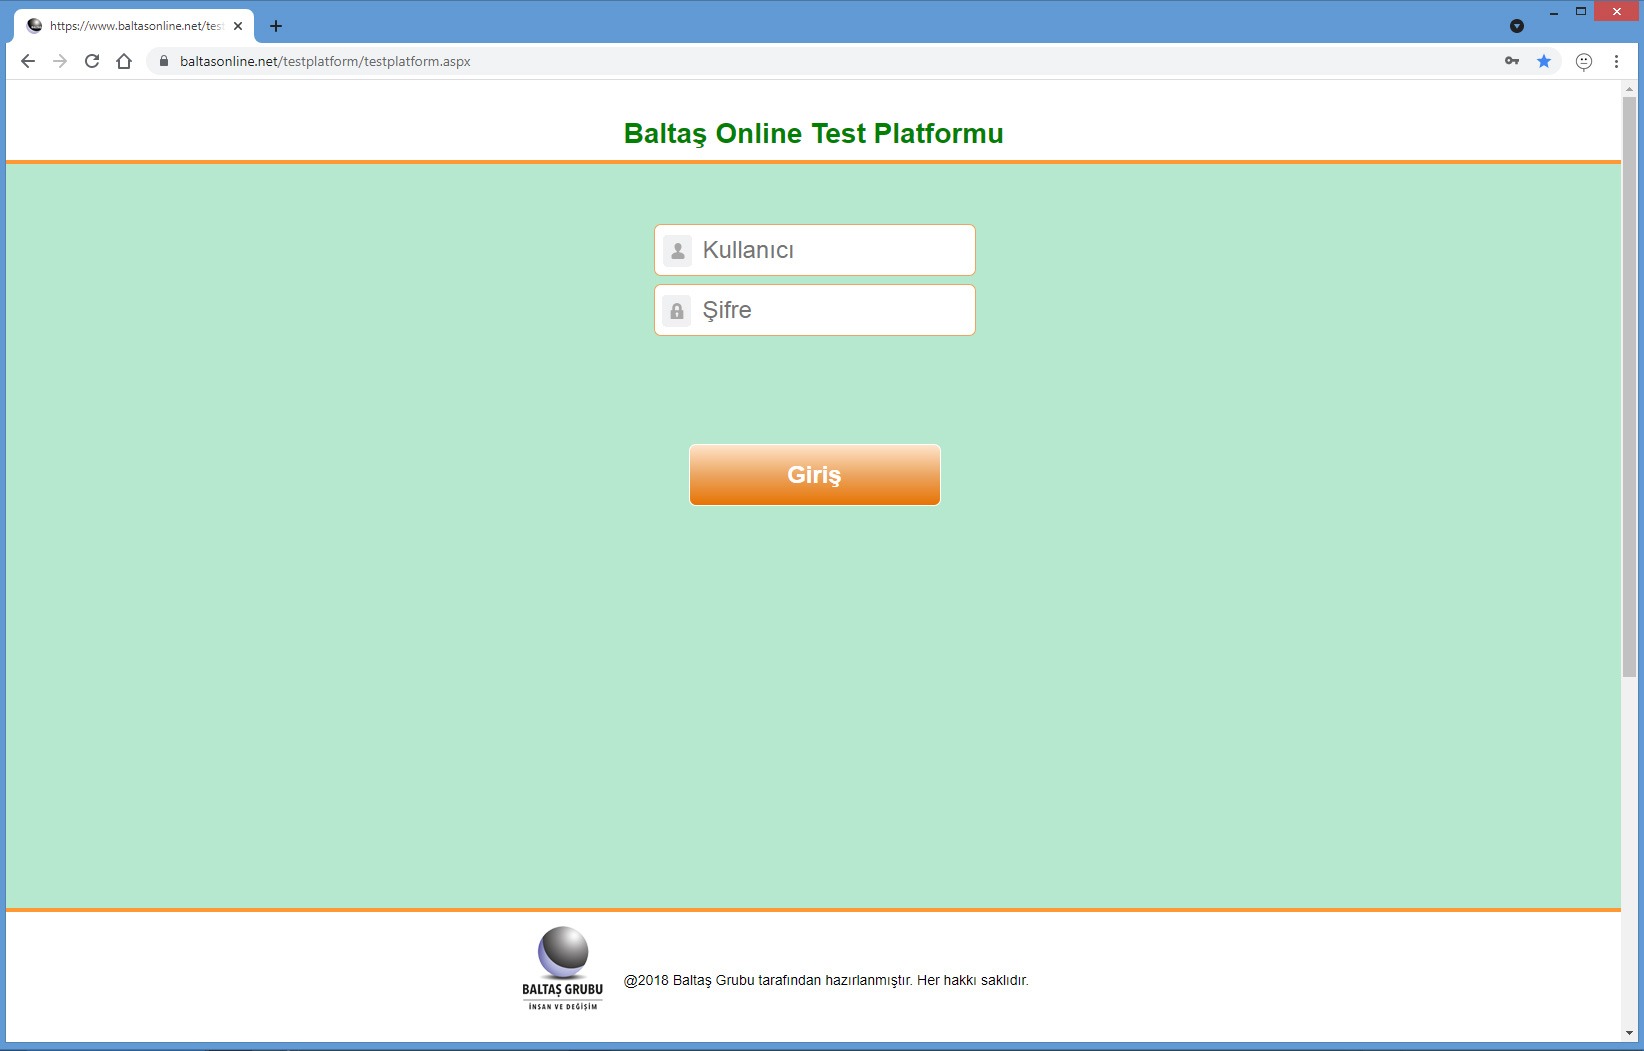Open saved passwords key icon
Viewport: 1644px width, 1051px height.
tap(1512, 61)
